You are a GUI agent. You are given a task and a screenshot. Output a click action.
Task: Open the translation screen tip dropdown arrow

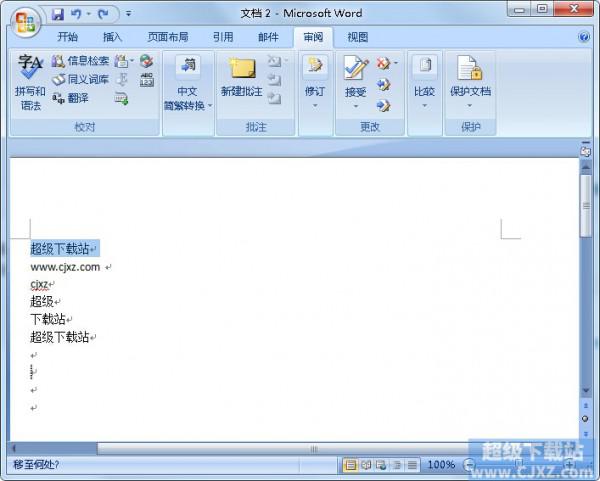pyautogui.click(x=132, y=61)
